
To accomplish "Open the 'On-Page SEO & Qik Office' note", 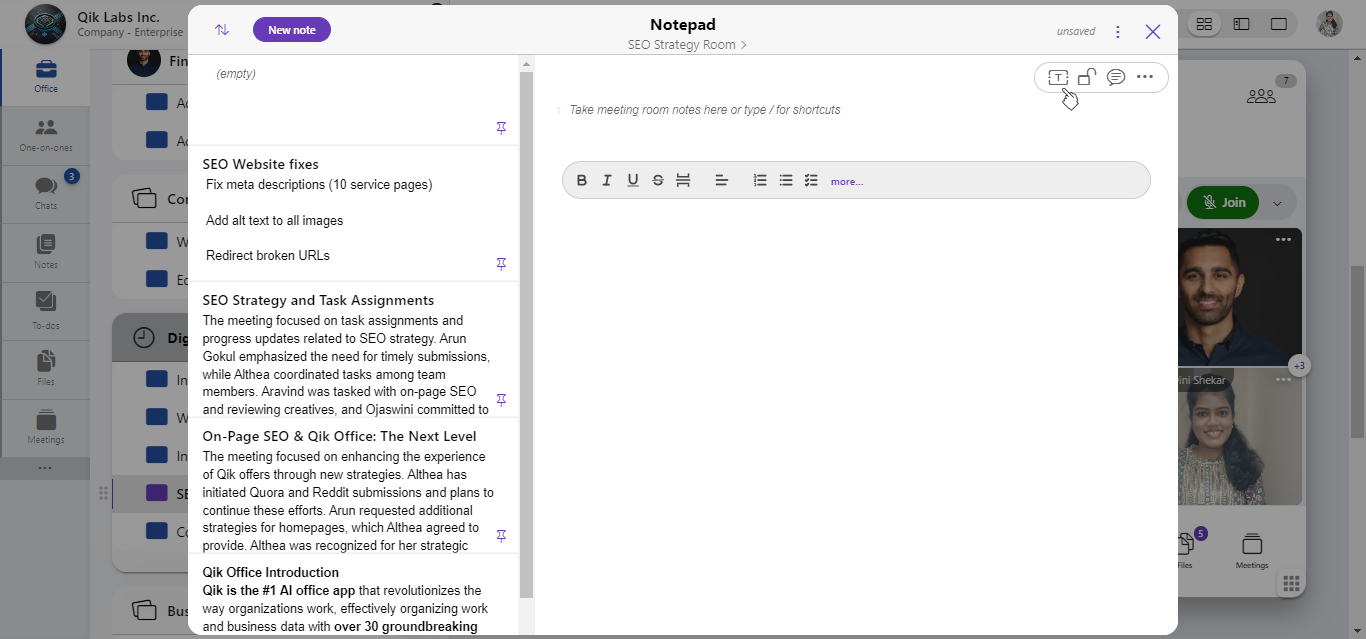I will (339, 437).
